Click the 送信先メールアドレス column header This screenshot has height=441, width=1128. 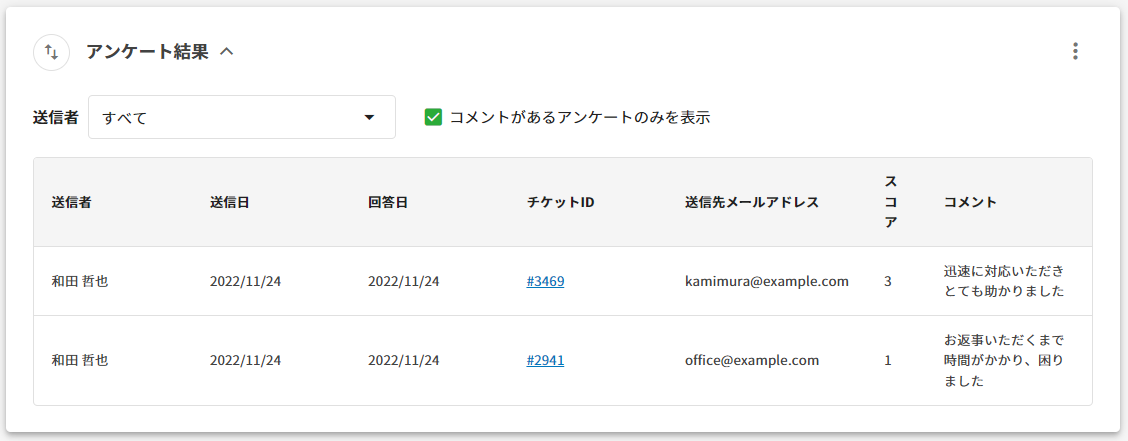(751, 202)
